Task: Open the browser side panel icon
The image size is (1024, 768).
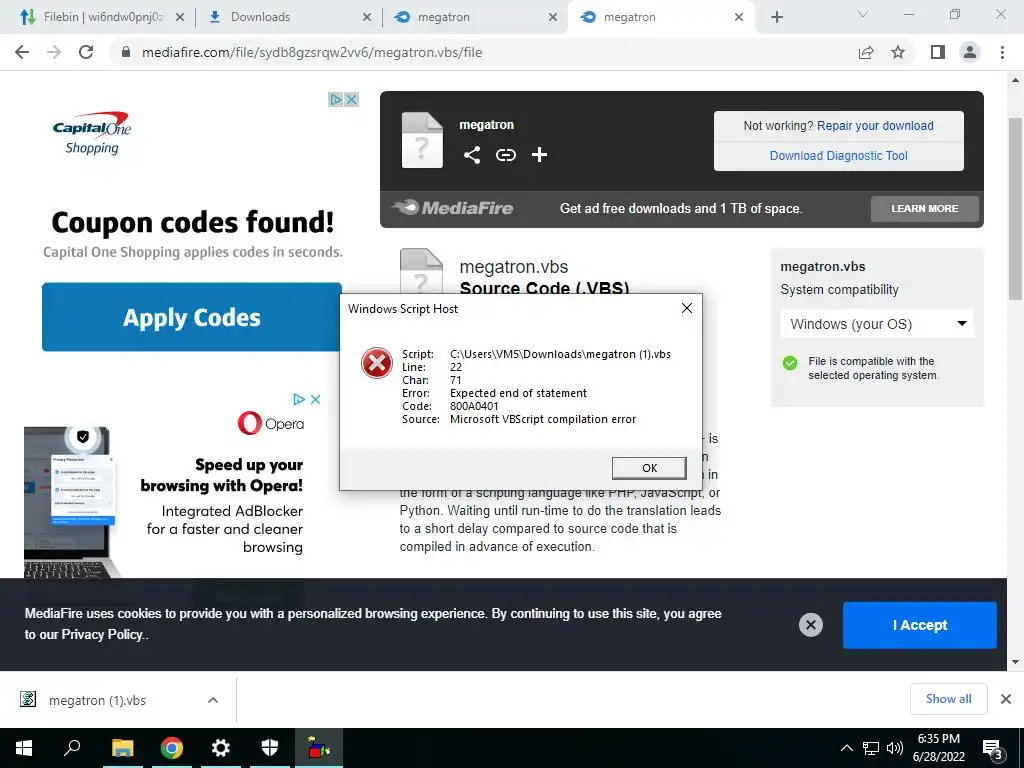Action: pyautogui.click(x=938, y=52)
